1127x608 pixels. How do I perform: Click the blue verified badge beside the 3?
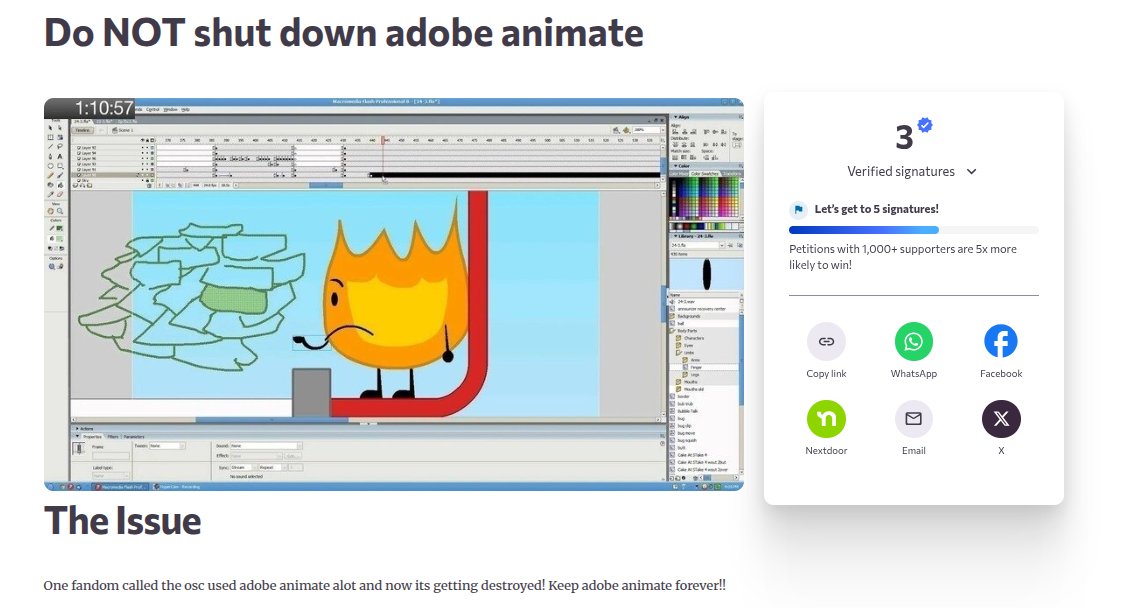925,125
